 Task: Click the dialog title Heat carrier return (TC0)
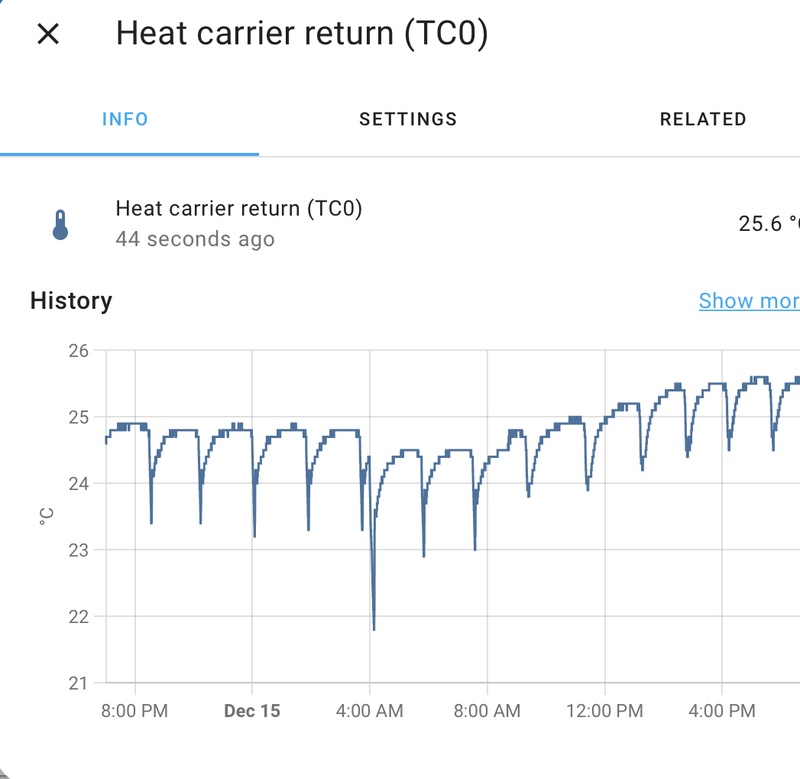coord(302,34)
